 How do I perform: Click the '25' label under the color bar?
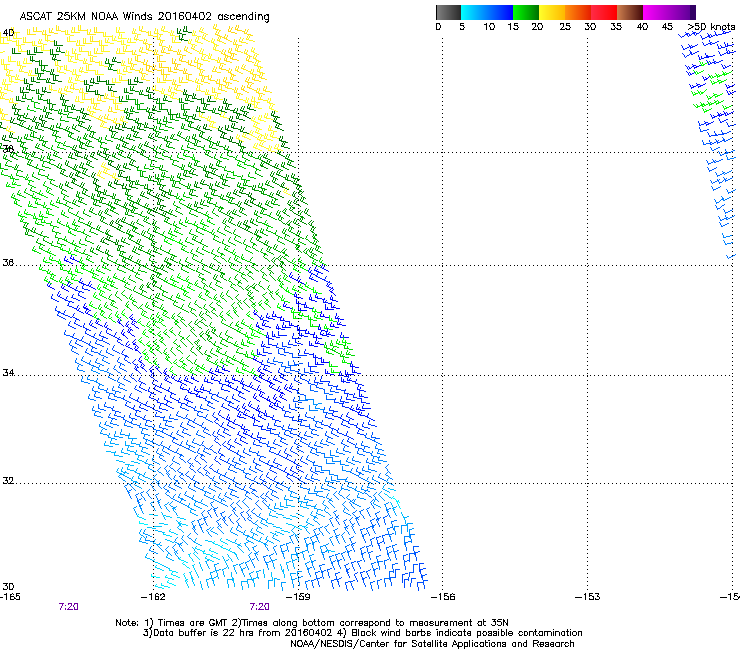(565, 27)
